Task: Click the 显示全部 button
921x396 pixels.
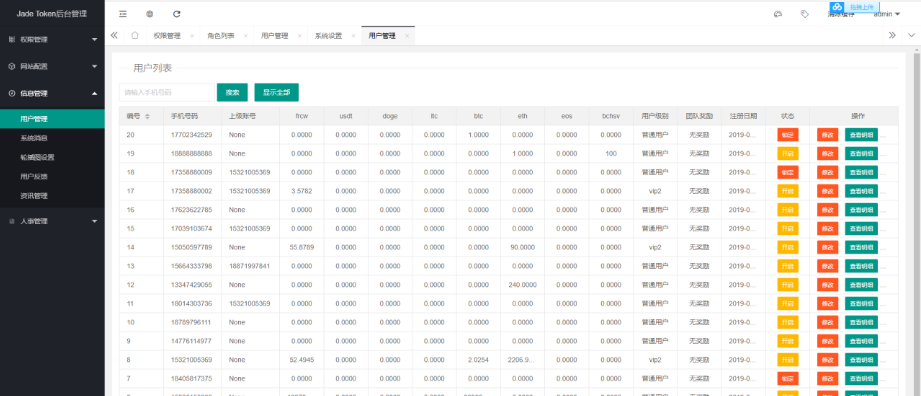Action: tap(277, 92)
